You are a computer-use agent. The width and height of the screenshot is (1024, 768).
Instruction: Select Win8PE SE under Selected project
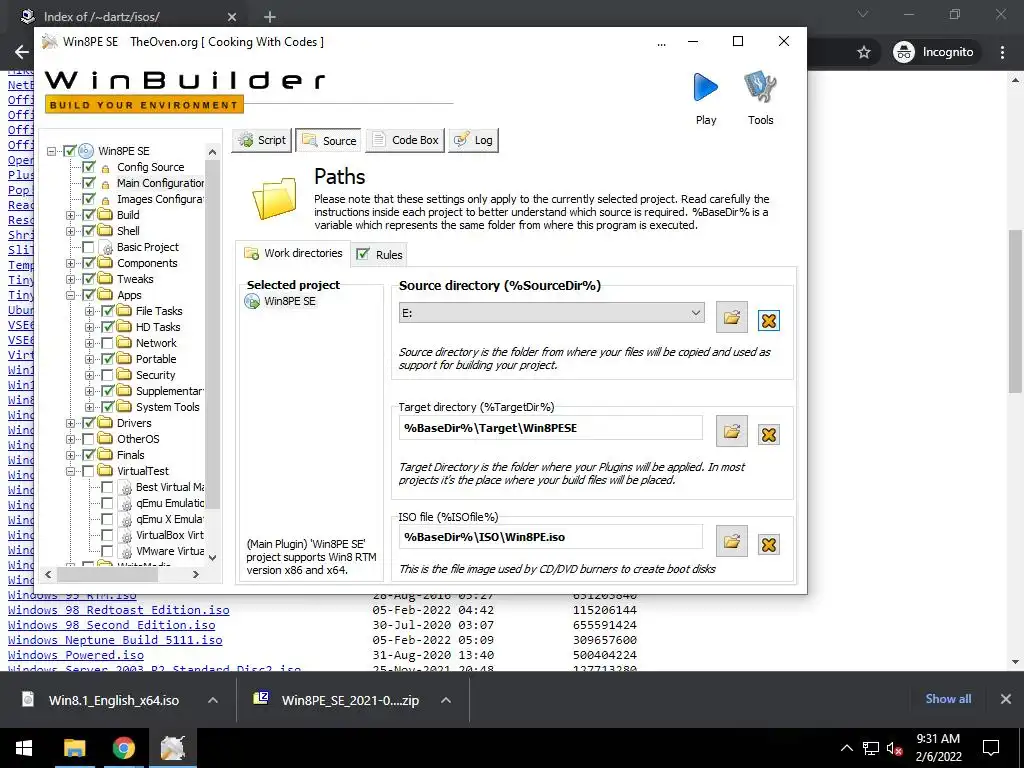click(x=281, y=301)
